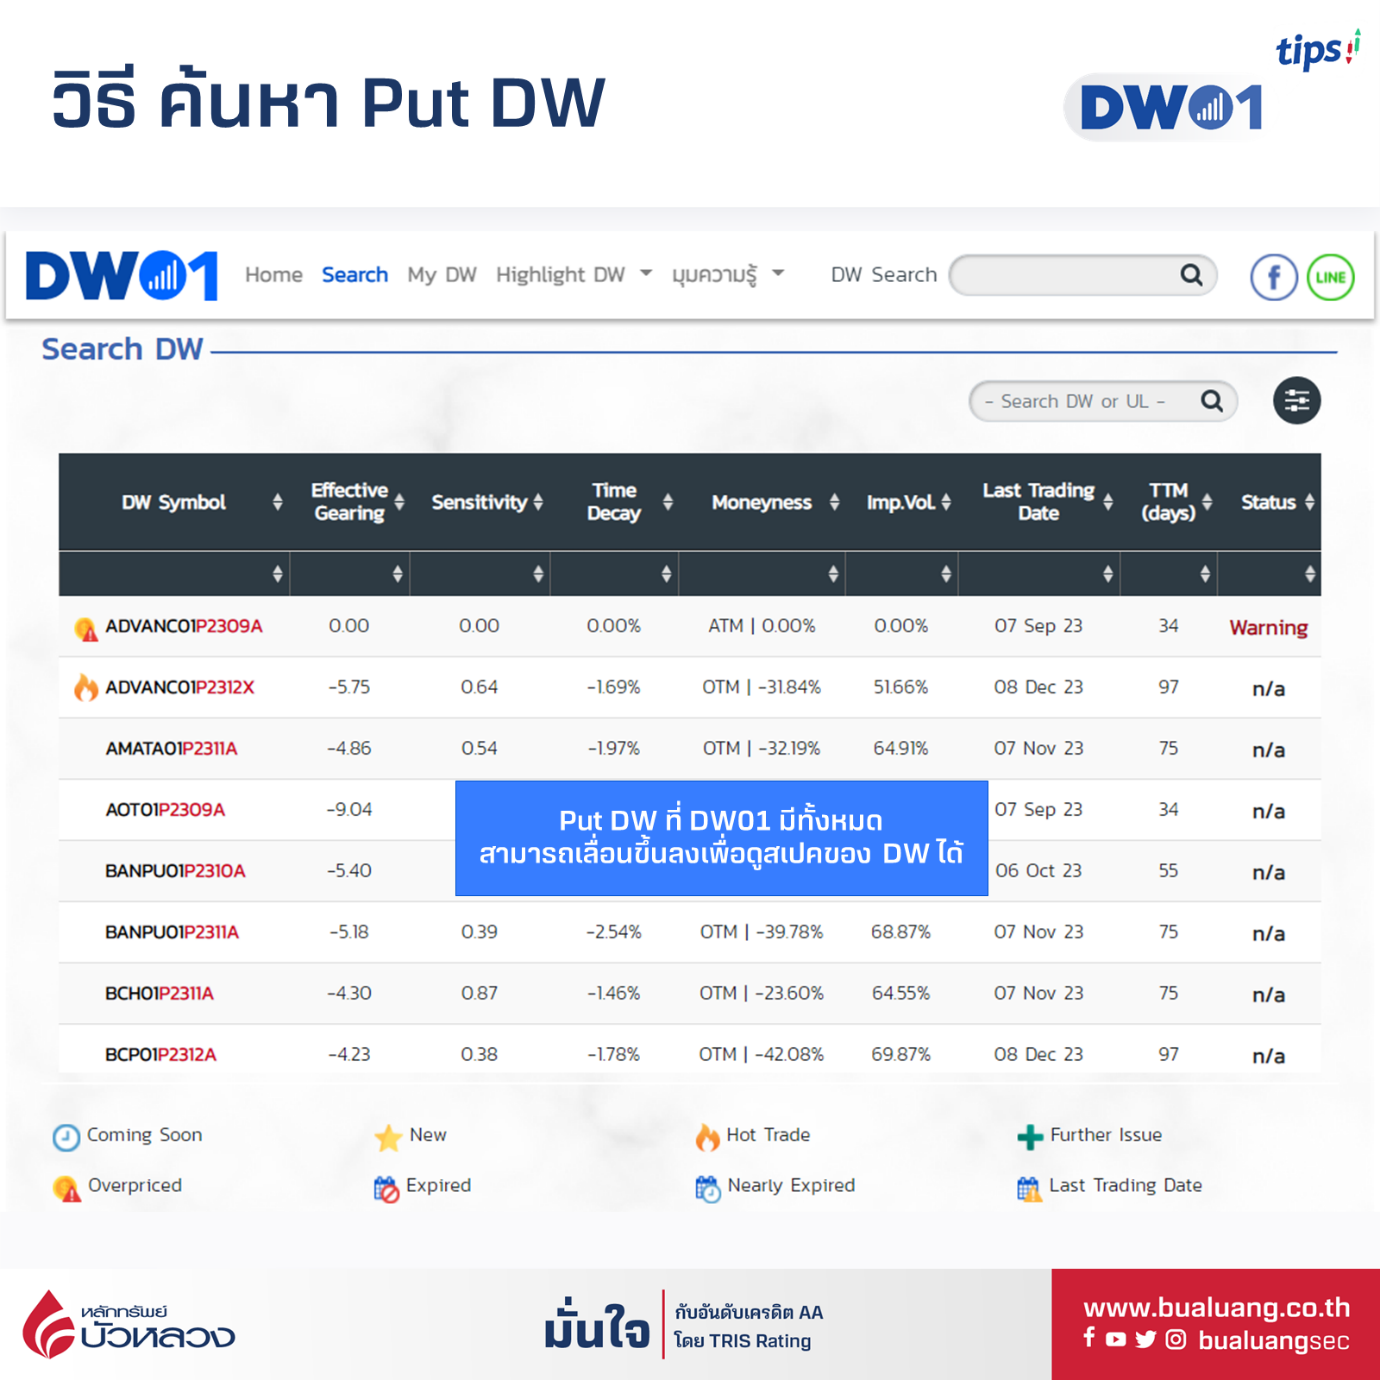This screenshot has height=1380, width=1380.
Task: Click Twitter icon in red footer
Action: coord(1146,1339)
